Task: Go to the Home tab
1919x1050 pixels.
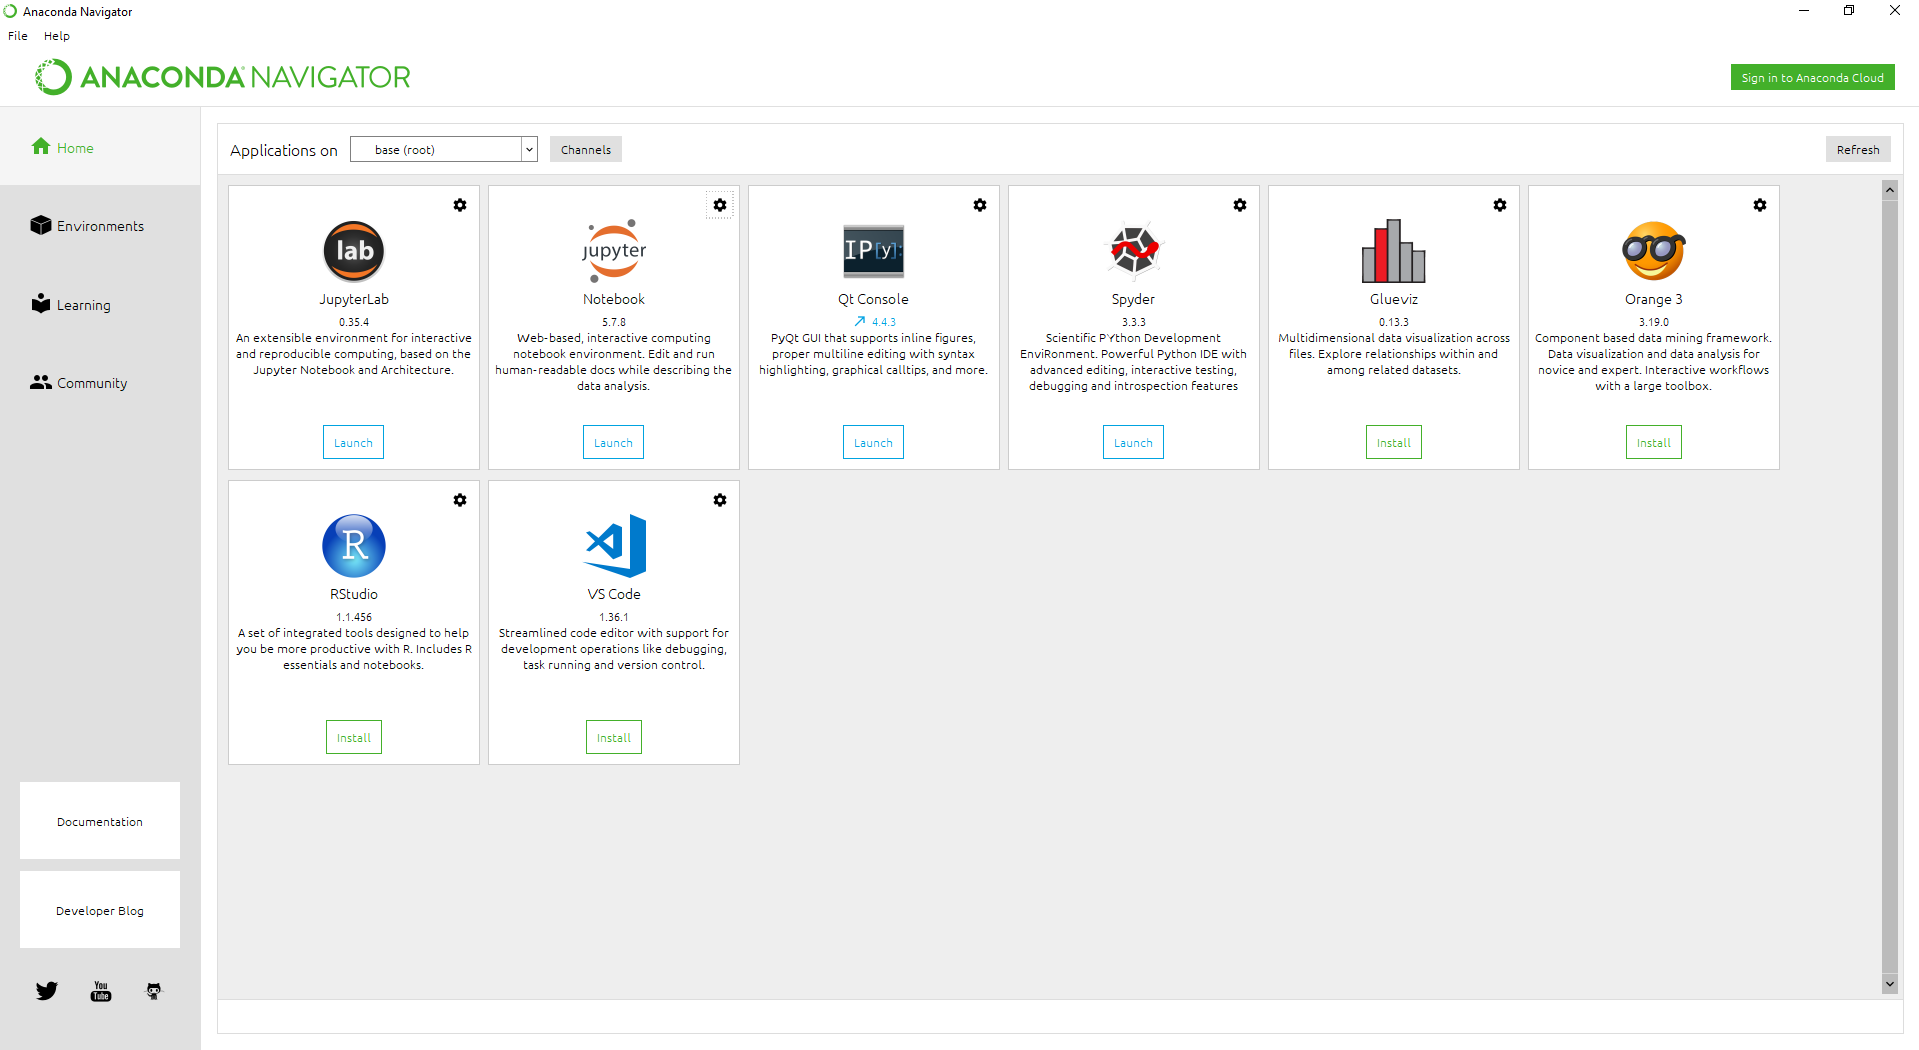Action: [100, 147]
